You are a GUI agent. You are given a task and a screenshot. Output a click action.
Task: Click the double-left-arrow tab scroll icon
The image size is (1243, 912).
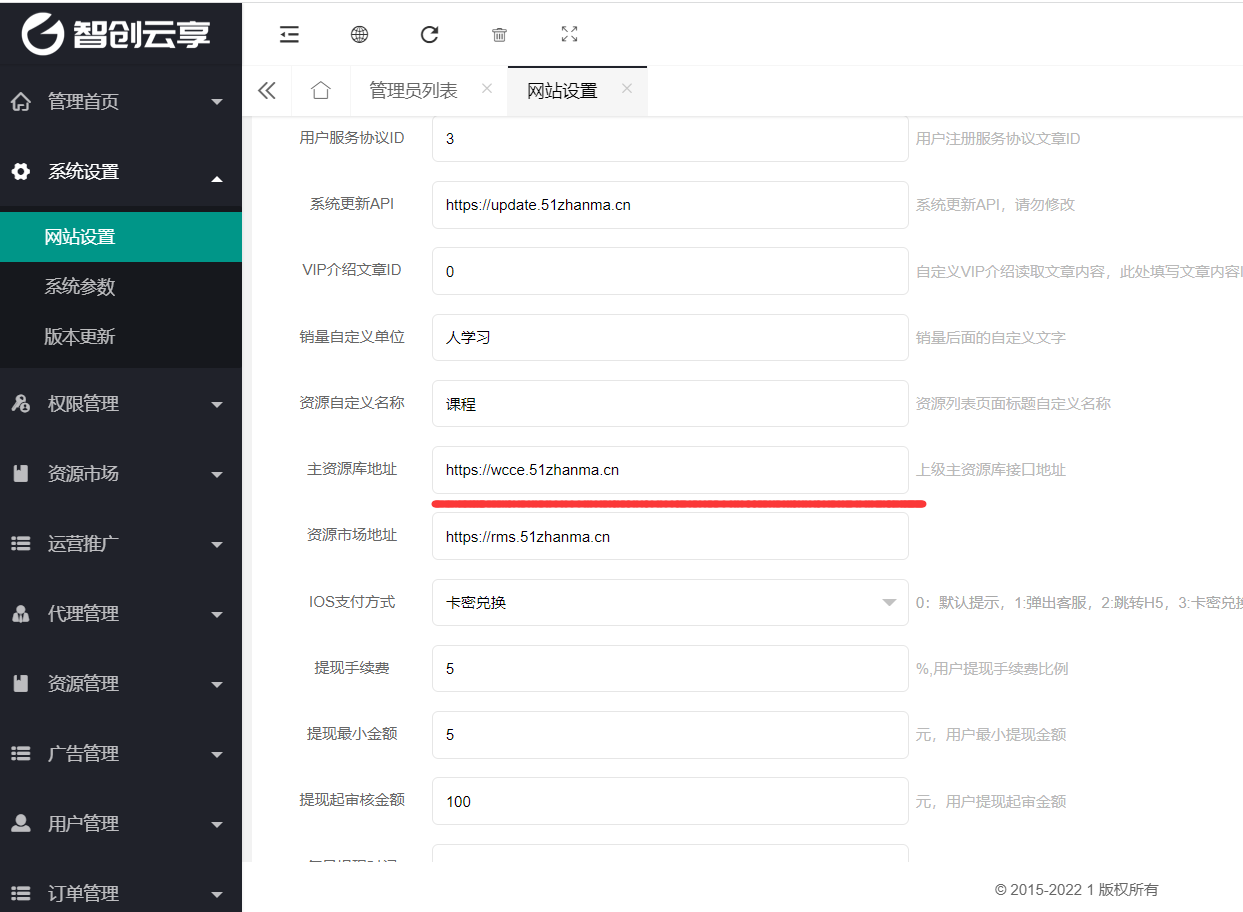(x=266, y=91)
